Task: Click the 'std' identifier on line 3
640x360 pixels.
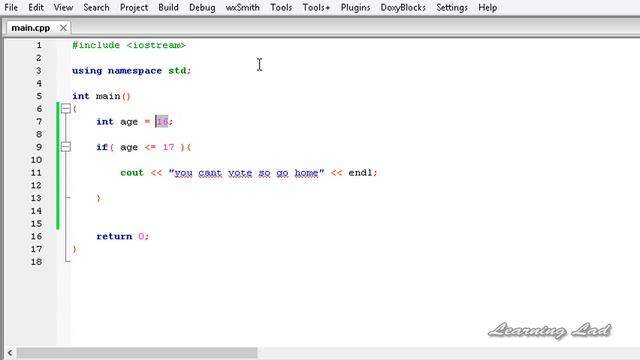Action: (177, 71)
